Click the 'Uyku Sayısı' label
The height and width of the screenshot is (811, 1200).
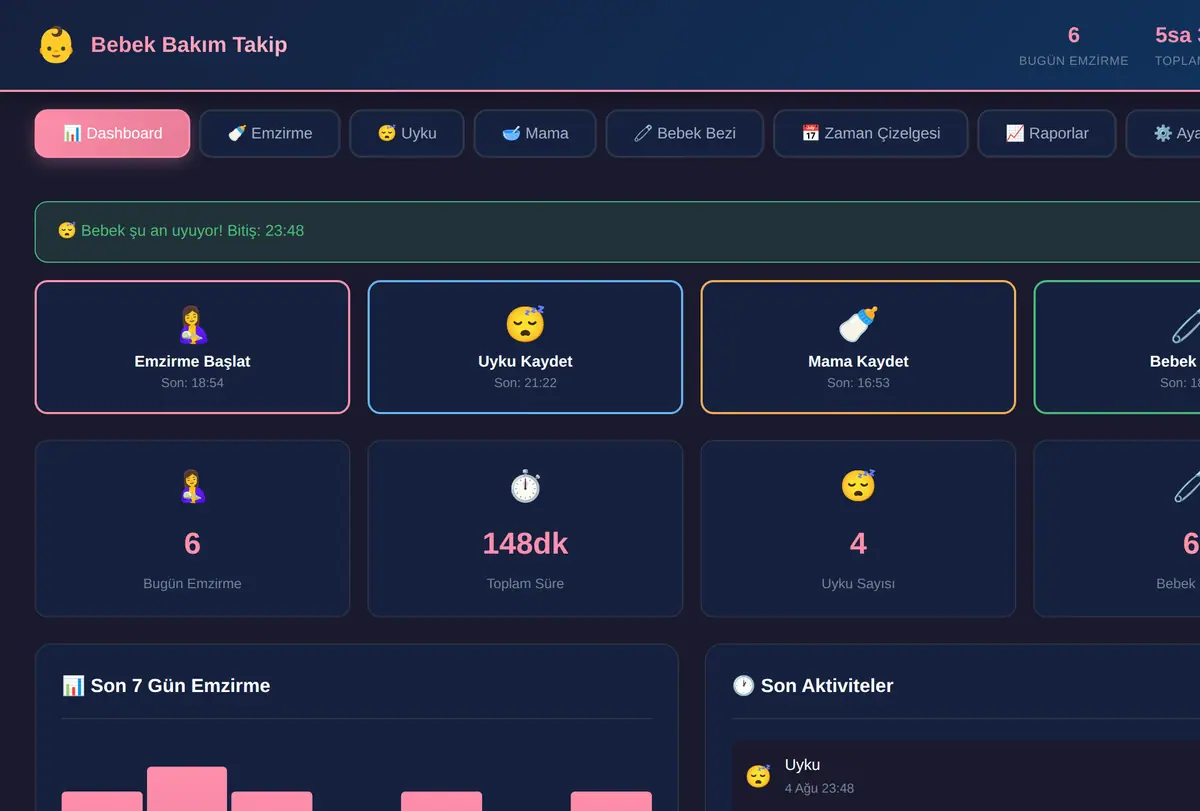[x=858, y=584]
